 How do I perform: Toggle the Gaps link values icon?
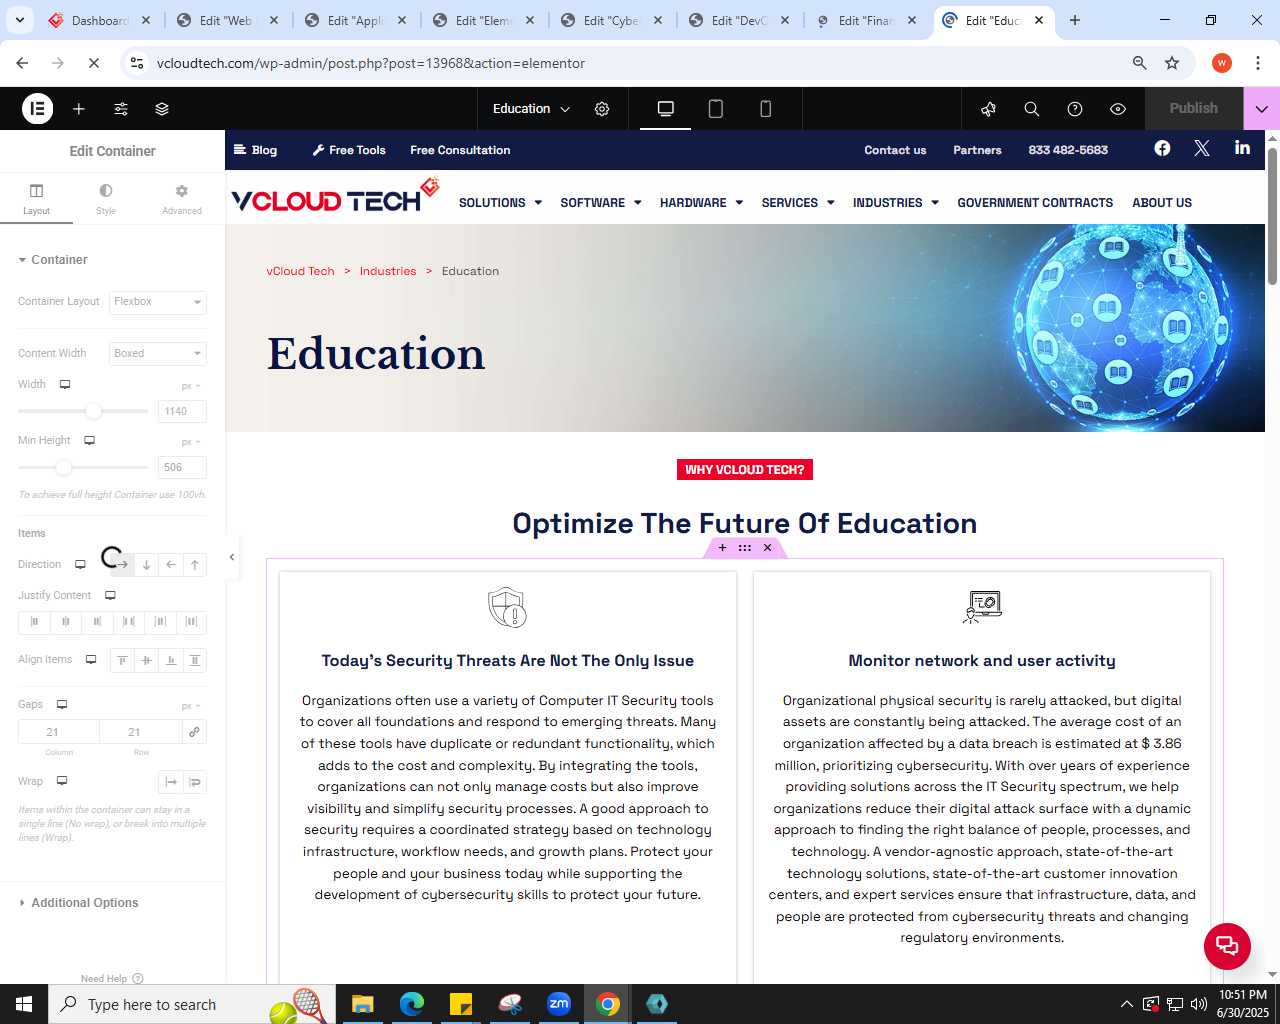(194, 732)
